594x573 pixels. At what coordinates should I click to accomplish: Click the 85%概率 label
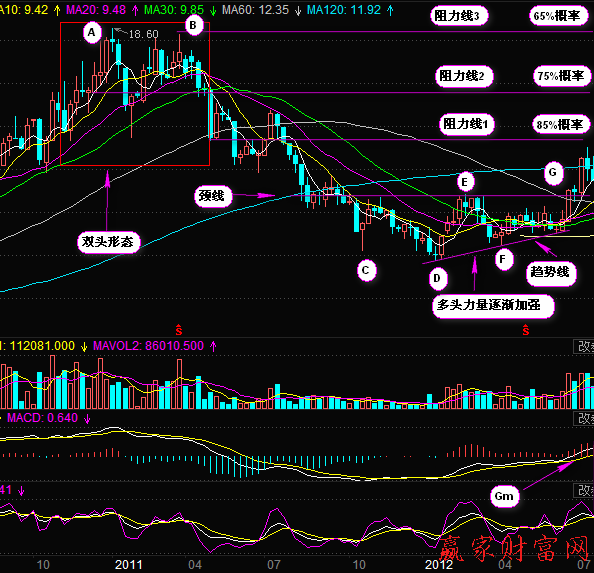pyautogui.click(x=561, y=125)
